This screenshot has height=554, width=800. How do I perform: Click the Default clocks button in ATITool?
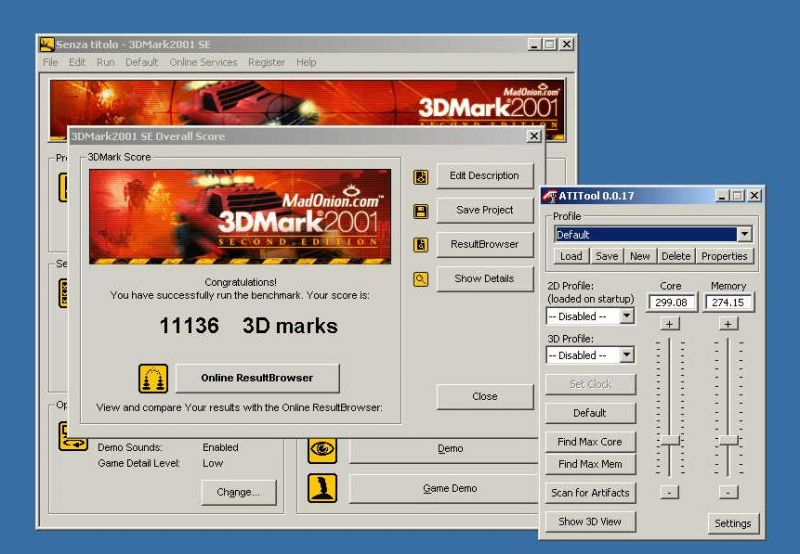point(590,413)
